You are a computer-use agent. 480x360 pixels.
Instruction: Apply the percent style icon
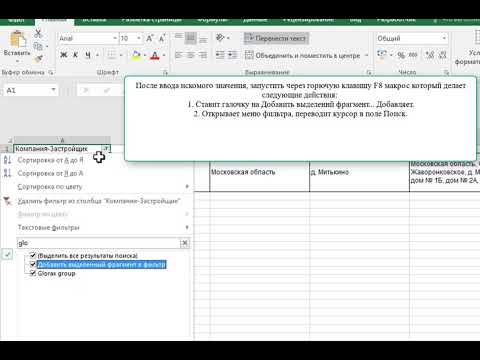pyautogui.click(x=401, y=55)
